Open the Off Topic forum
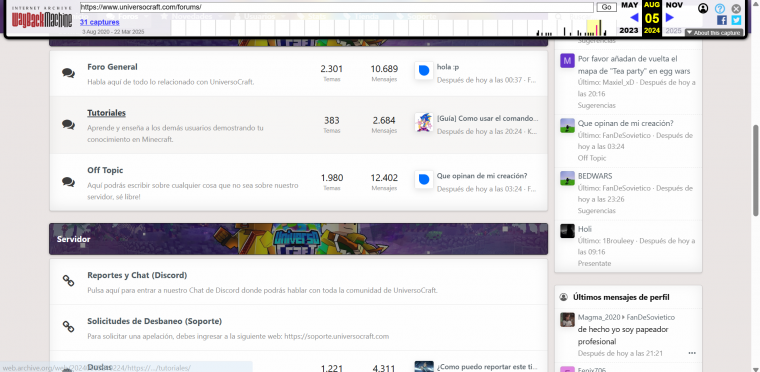760x372 pixels. click(105, 170)
